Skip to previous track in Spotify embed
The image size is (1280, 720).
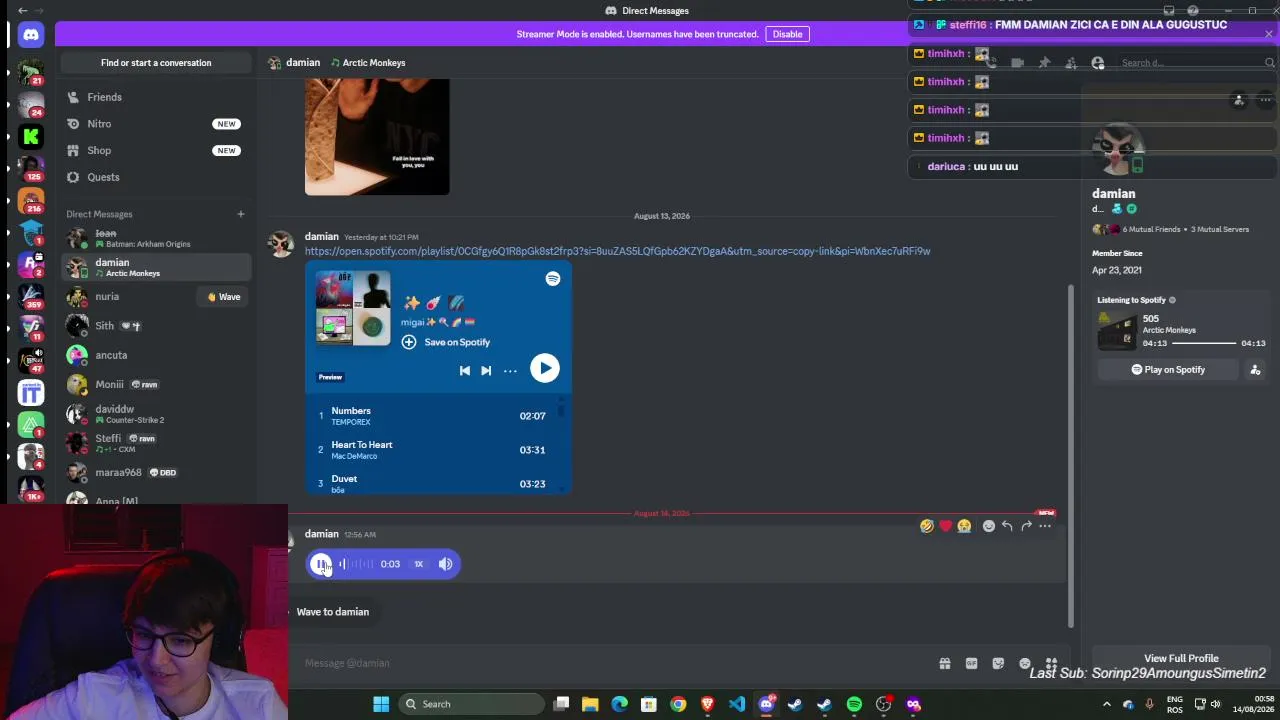pyautogui.click(x=465, y=371)
